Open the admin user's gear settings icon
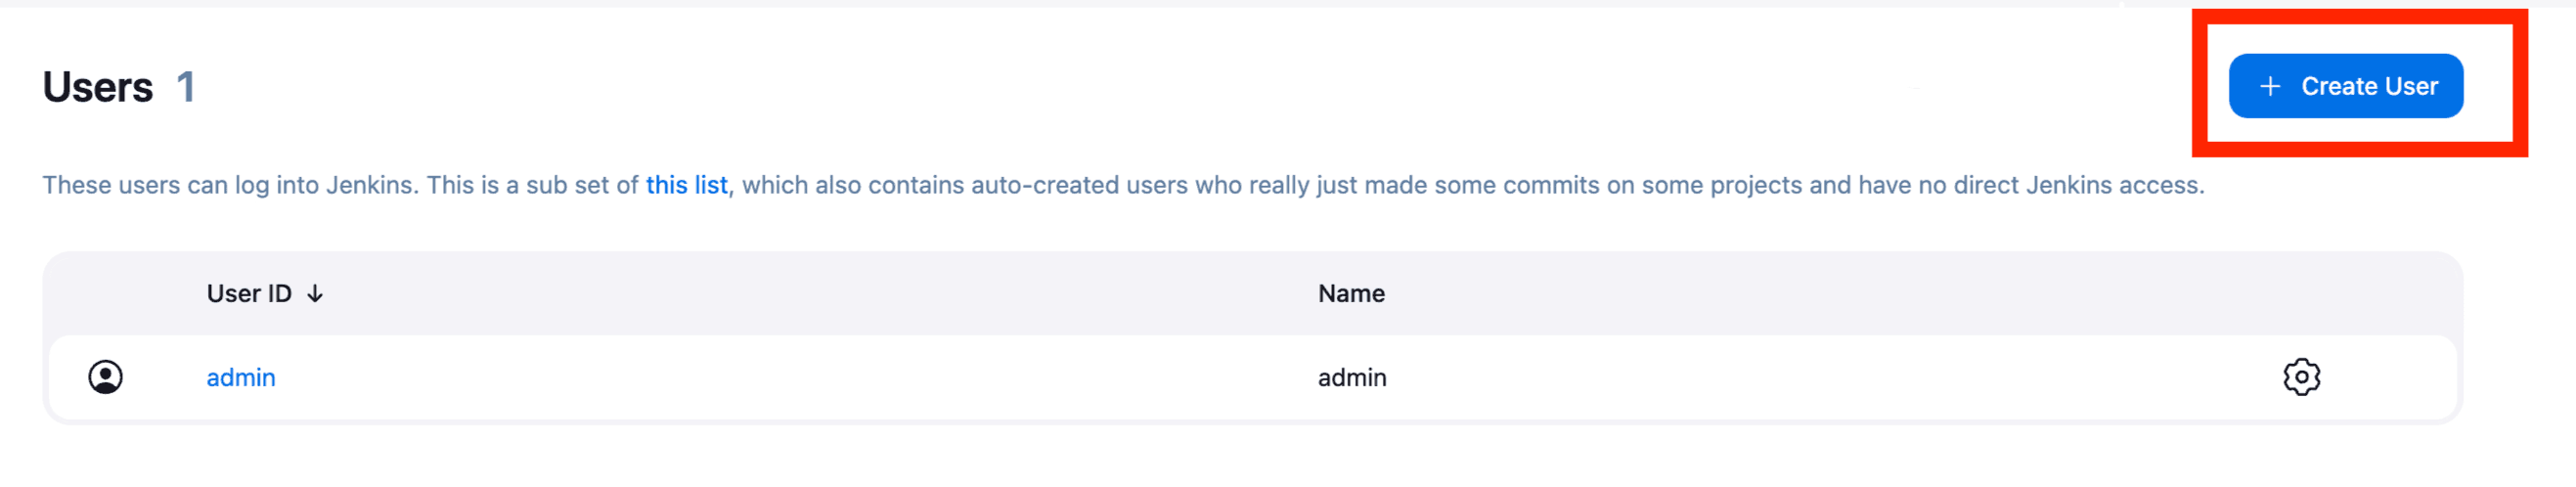 point(2301,377)
